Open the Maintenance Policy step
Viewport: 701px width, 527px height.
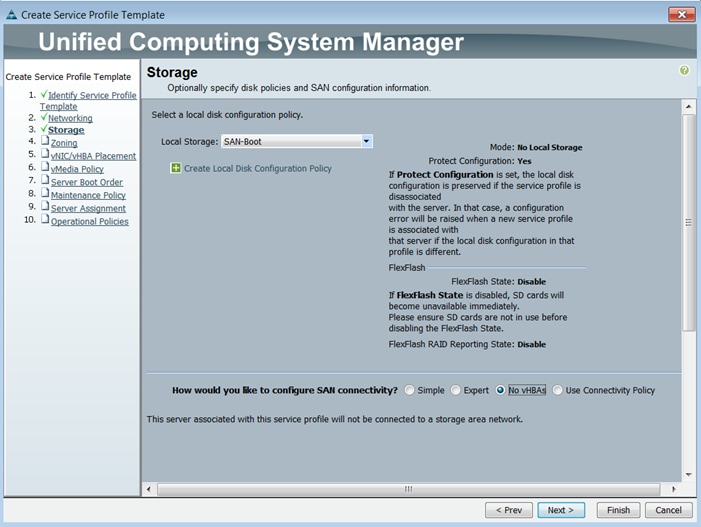pyautogui.click(x=88, y=195)
